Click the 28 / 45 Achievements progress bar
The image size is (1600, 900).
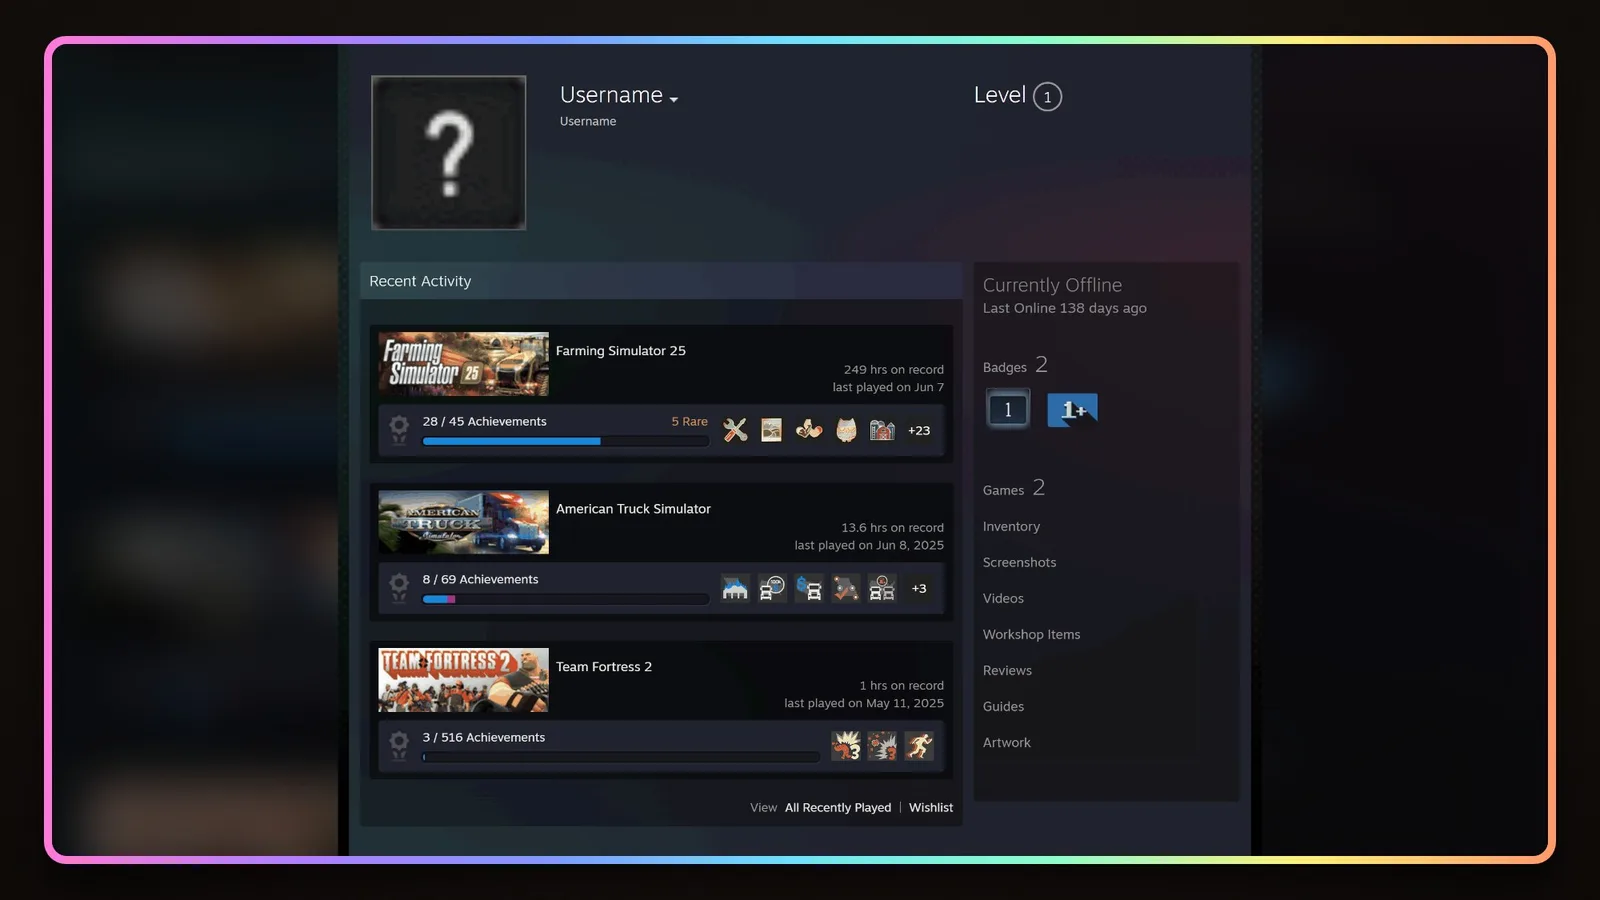point(565,441)
